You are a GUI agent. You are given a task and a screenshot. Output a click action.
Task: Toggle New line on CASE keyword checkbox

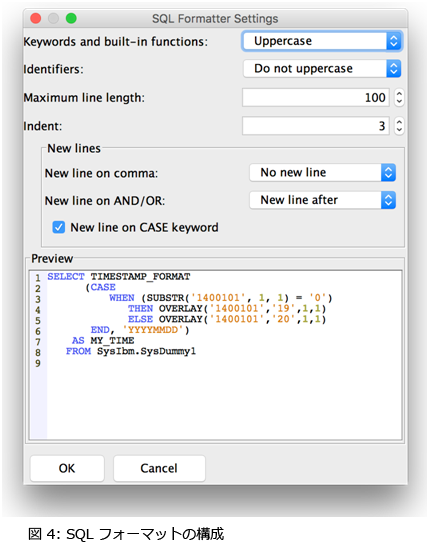pos(59,227)
